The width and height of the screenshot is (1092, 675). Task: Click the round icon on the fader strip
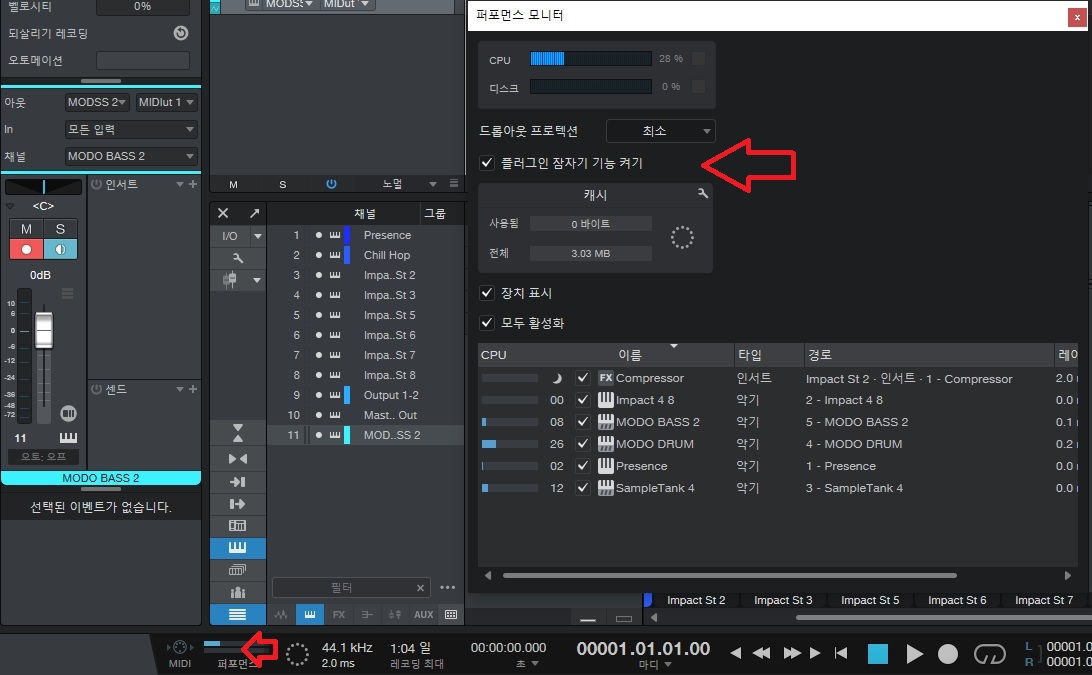point(68,414)
